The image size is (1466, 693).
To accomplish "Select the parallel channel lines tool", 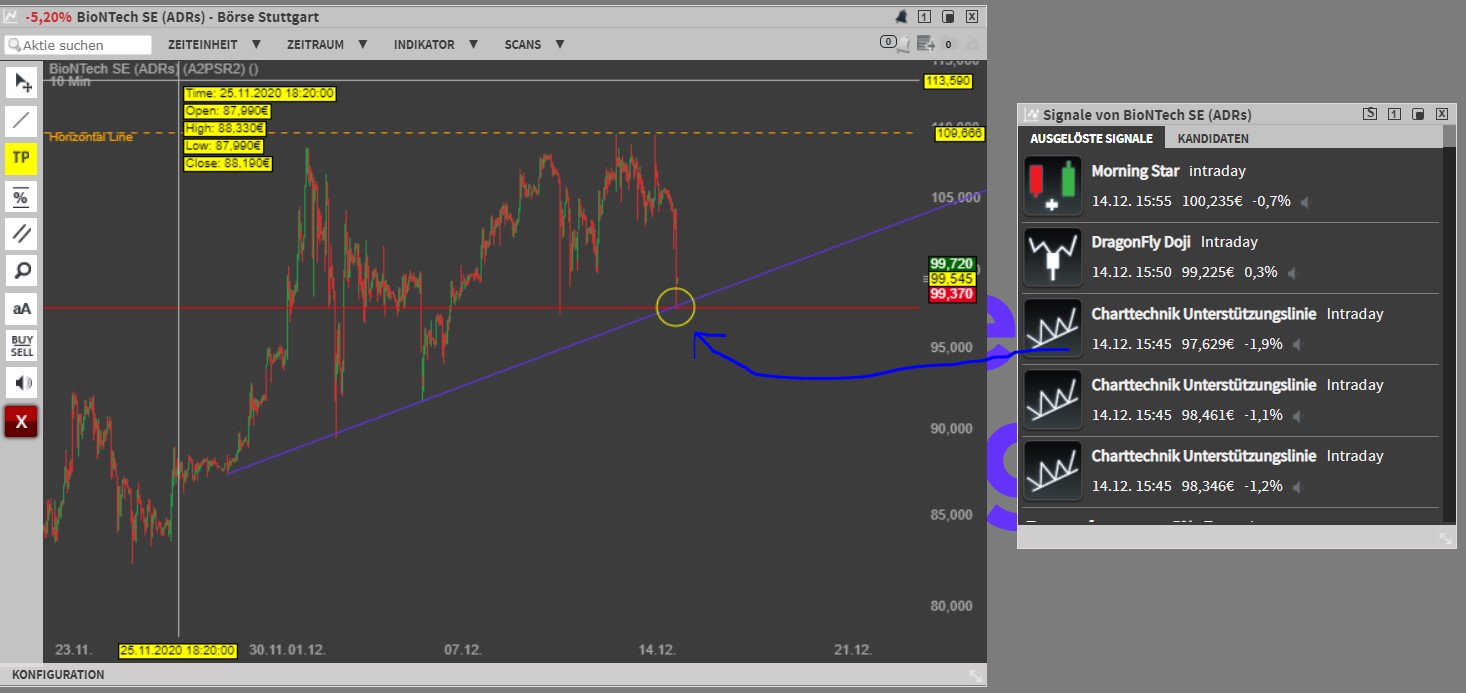I will tap(21, 233).
